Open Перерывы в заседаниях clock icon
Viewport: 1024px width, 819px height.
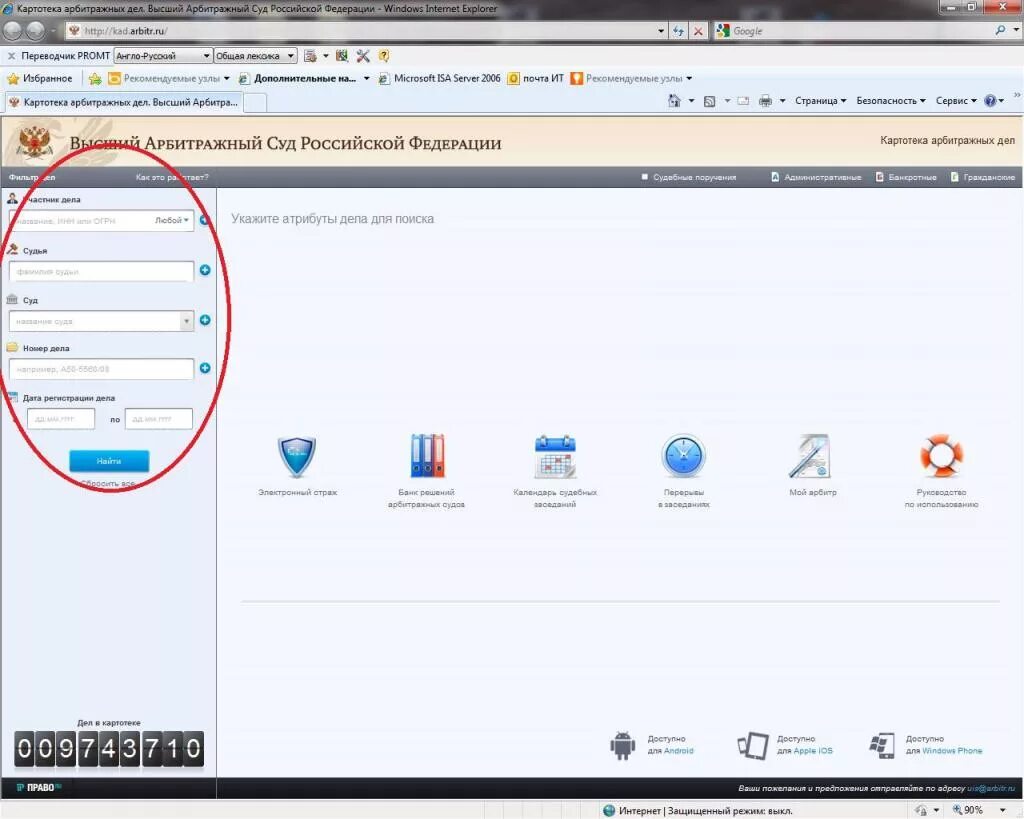(x=683, y=456)
